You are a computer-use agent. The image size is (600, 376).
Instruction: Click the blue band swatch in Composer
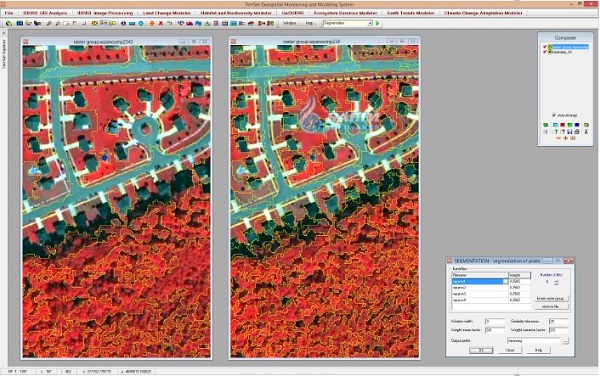pos(577,125)
